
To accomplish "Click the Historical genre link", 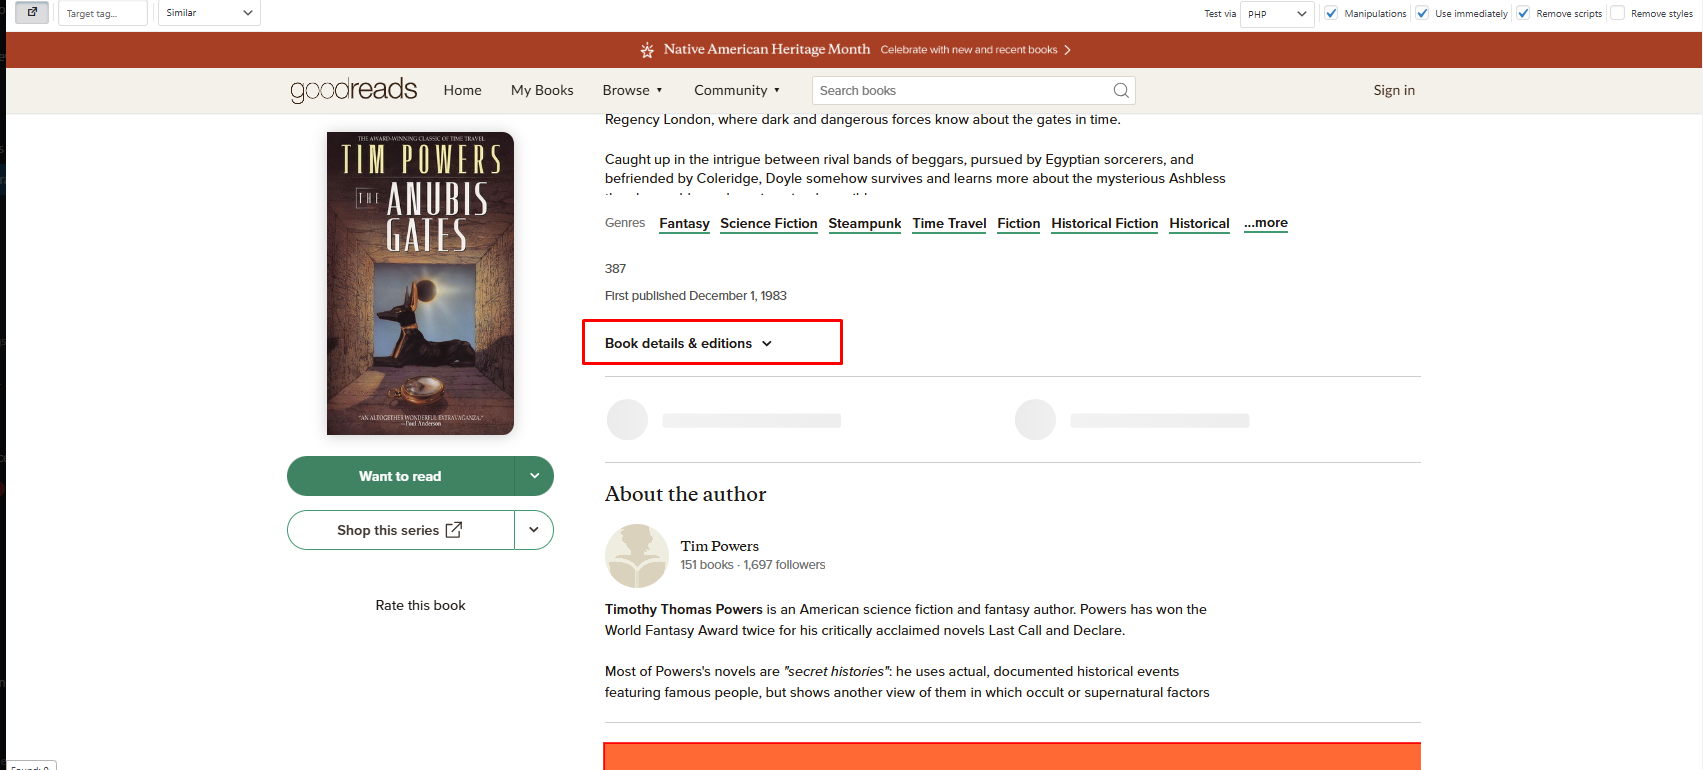I will [x=1199, y=223].
